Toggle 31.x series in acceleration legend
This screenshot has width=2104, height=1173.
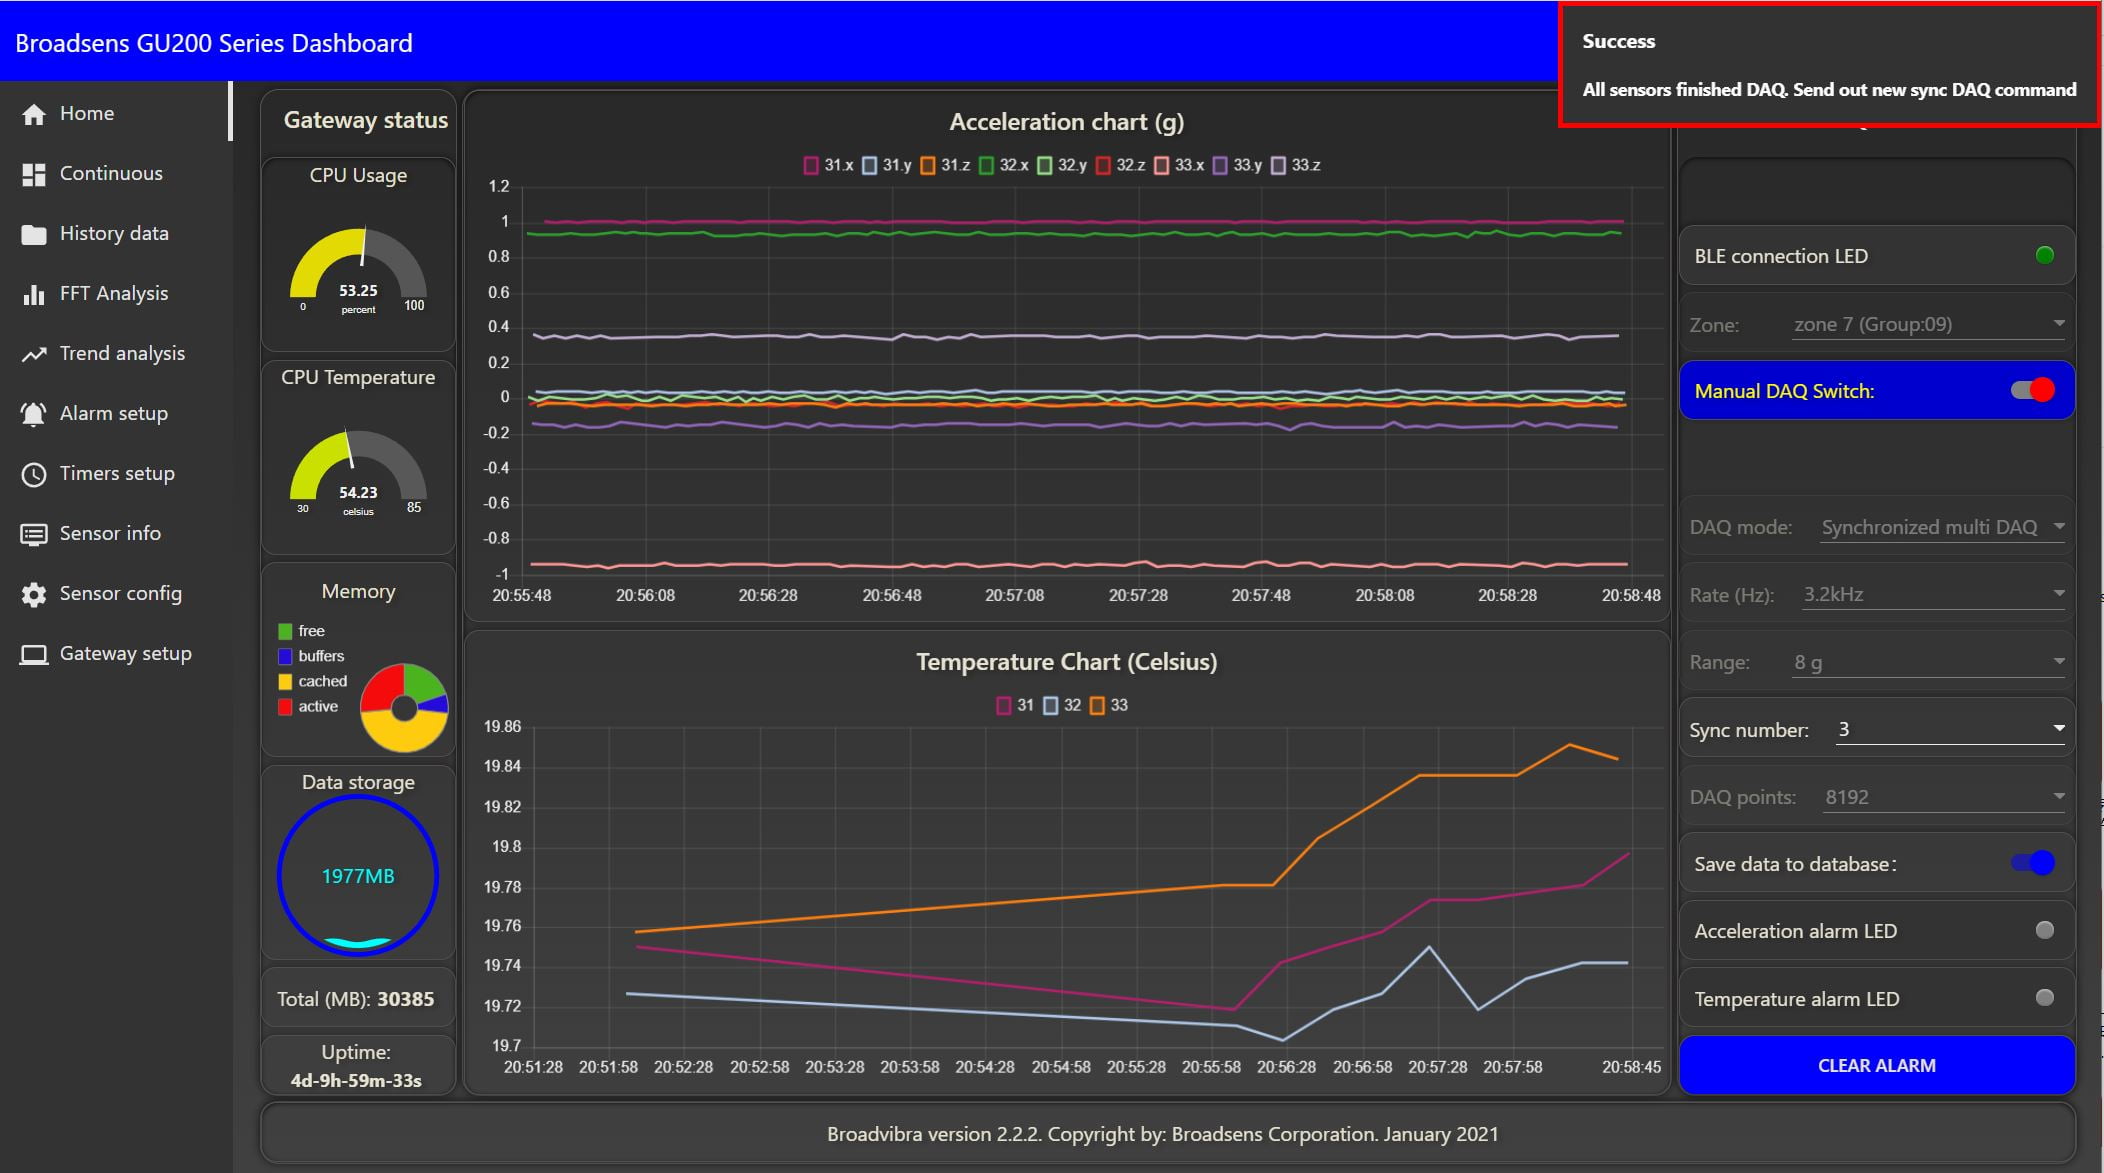coord(828,165)
